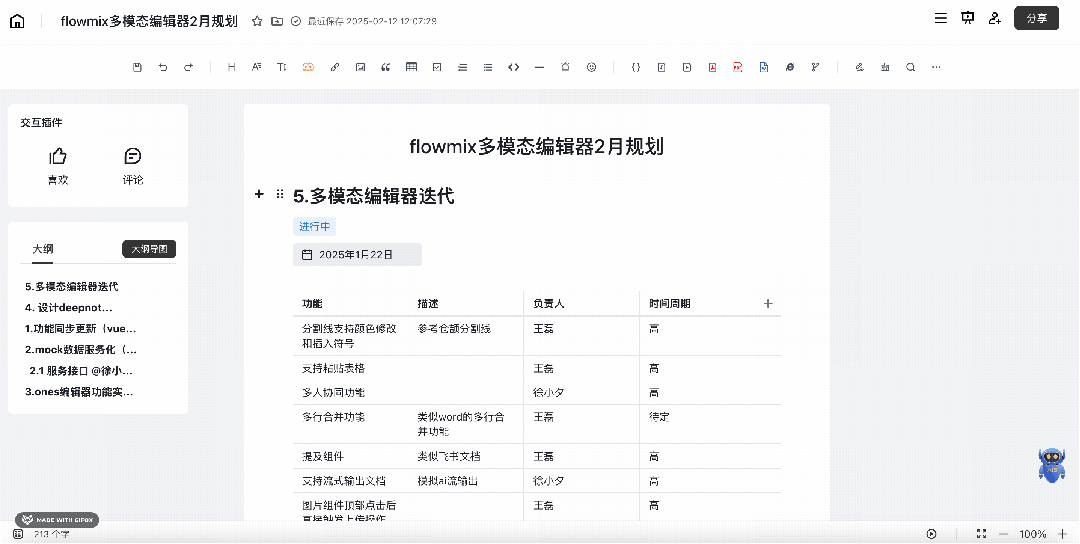The width and height of the screenshot is (1080, 544).
Task: Open the 2025年1月22日 date picker
Action: tap(357, 255)
